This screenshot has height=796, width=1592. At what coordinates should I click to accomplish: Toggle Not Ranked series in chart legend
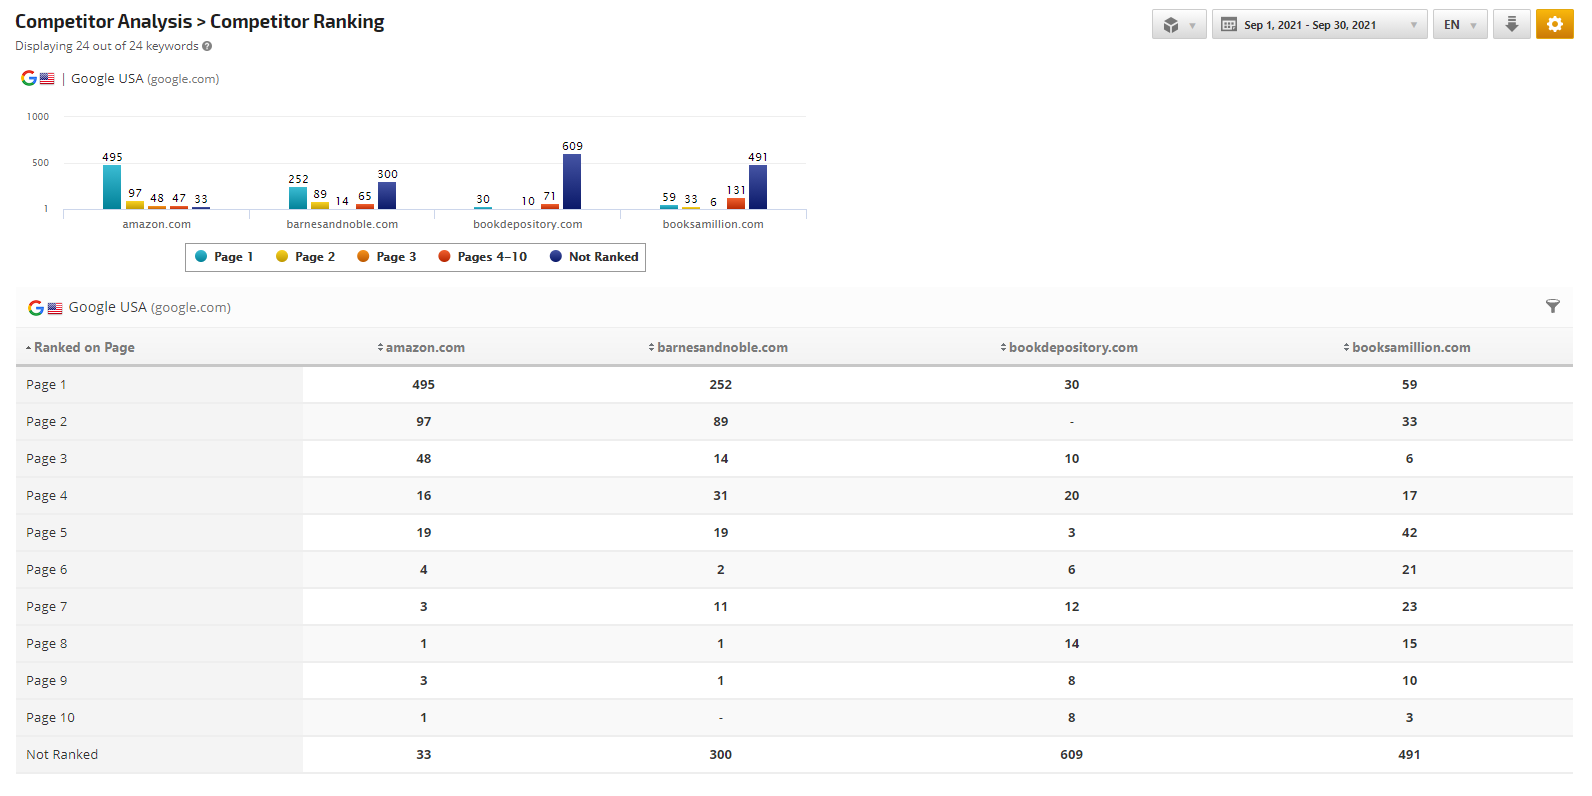(x=594, y=257)
